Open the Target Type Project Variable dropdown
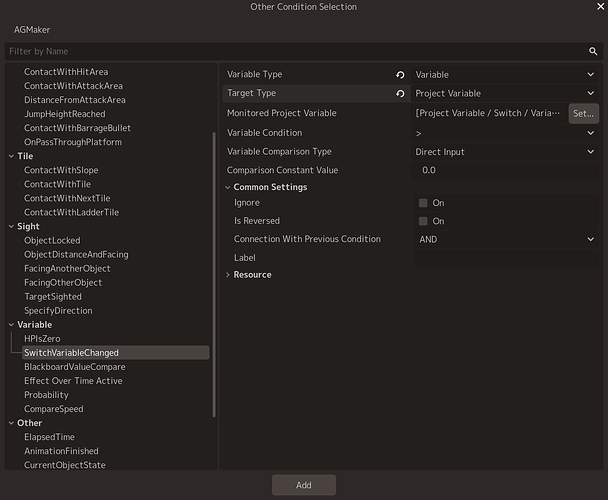 click(x=504, y=93)
